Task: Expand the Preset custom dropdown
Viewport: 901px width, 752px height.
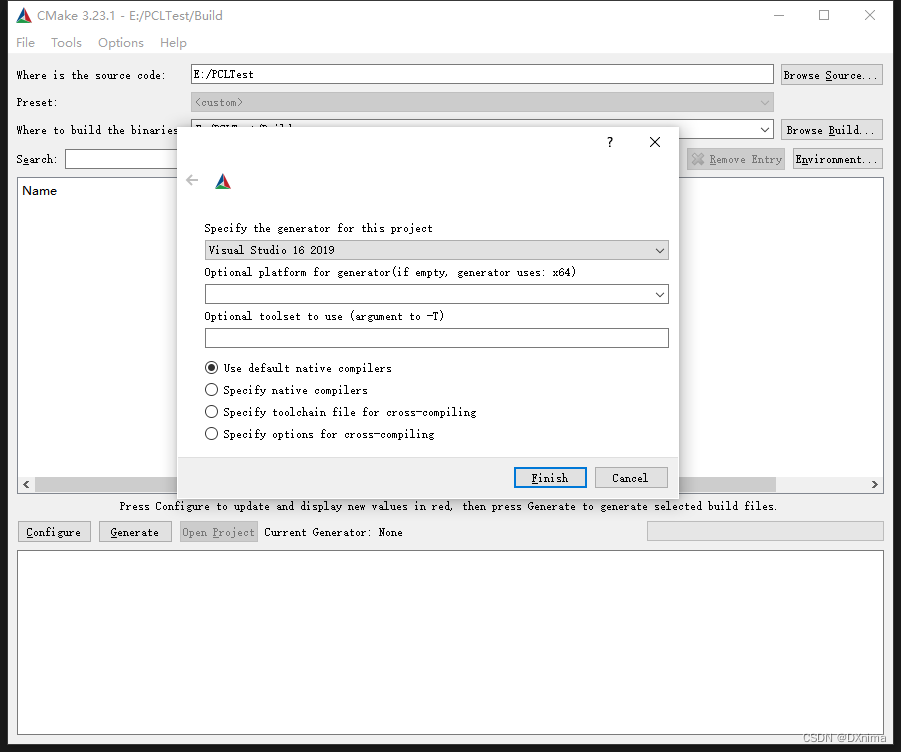Action: (x=765, y=101)
